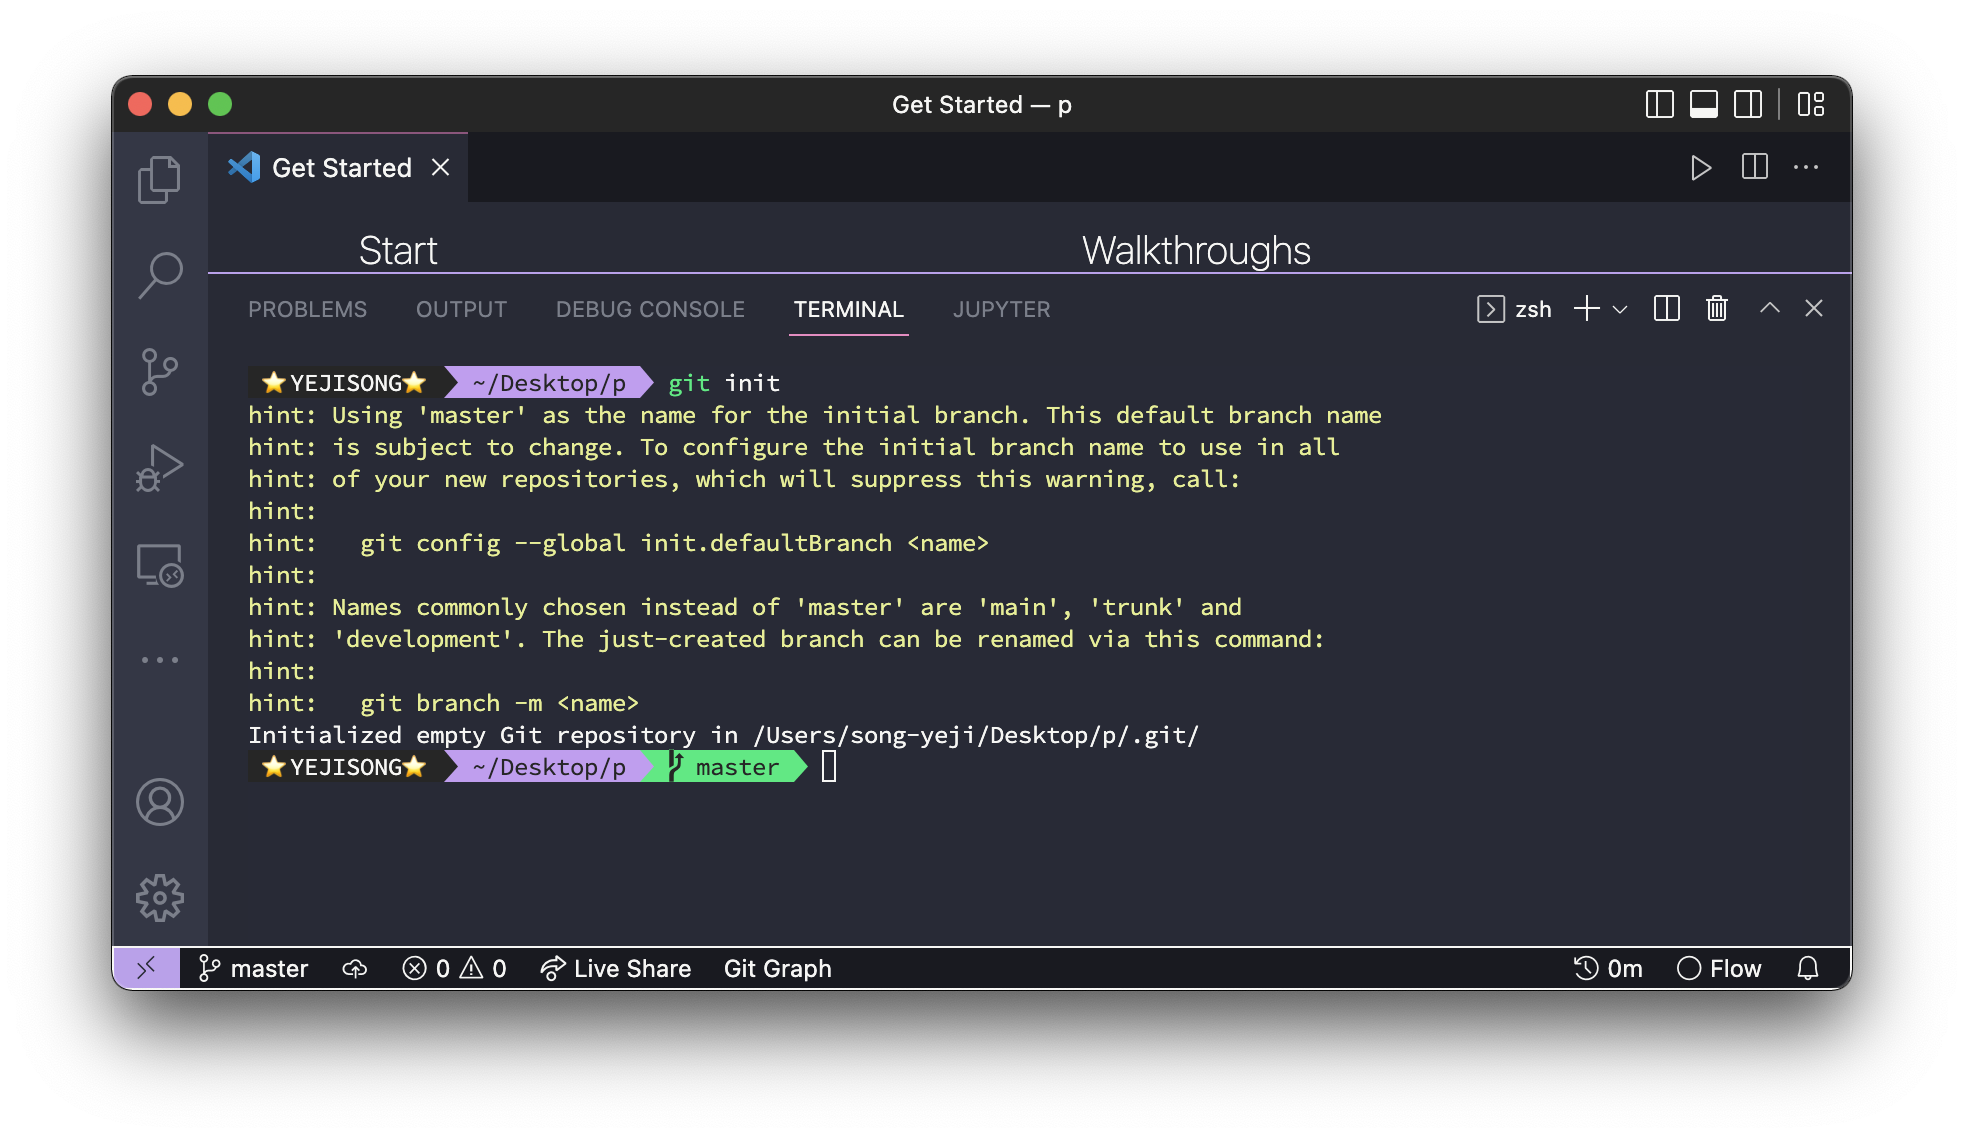
Task: Kill terminal with the trash icon
Action: [1716, 308]
